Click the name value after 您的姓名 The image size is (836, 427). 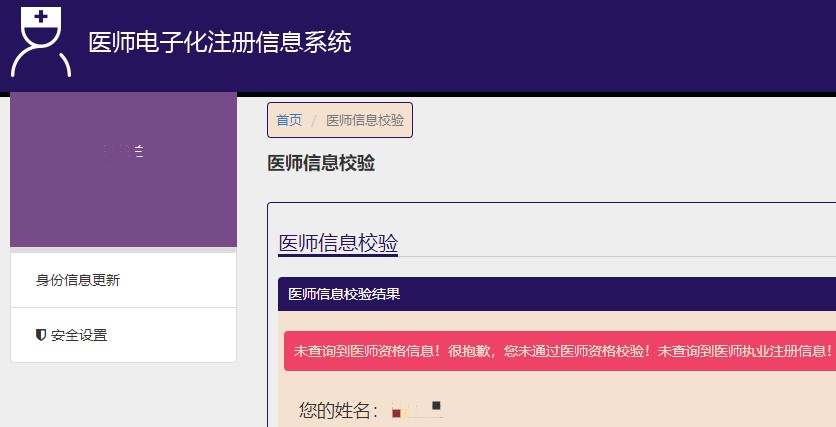[417, 409]
